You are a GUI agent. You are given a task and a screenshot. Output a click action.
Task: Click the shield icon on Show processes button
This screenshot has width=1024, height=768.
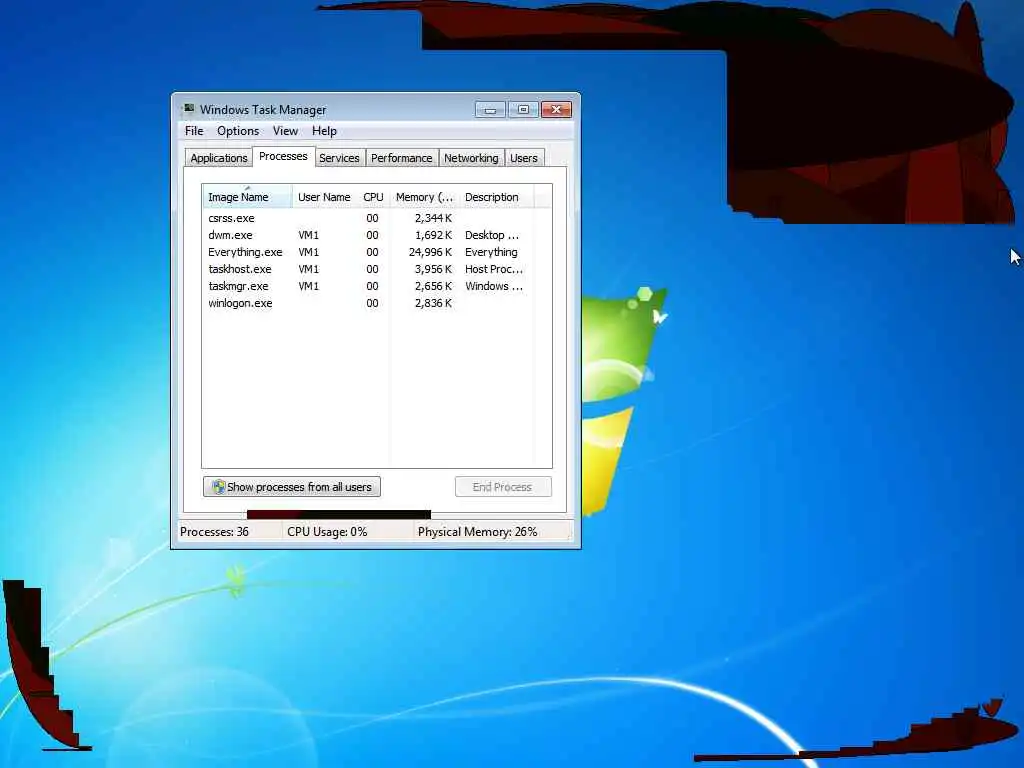click(219, 487)
